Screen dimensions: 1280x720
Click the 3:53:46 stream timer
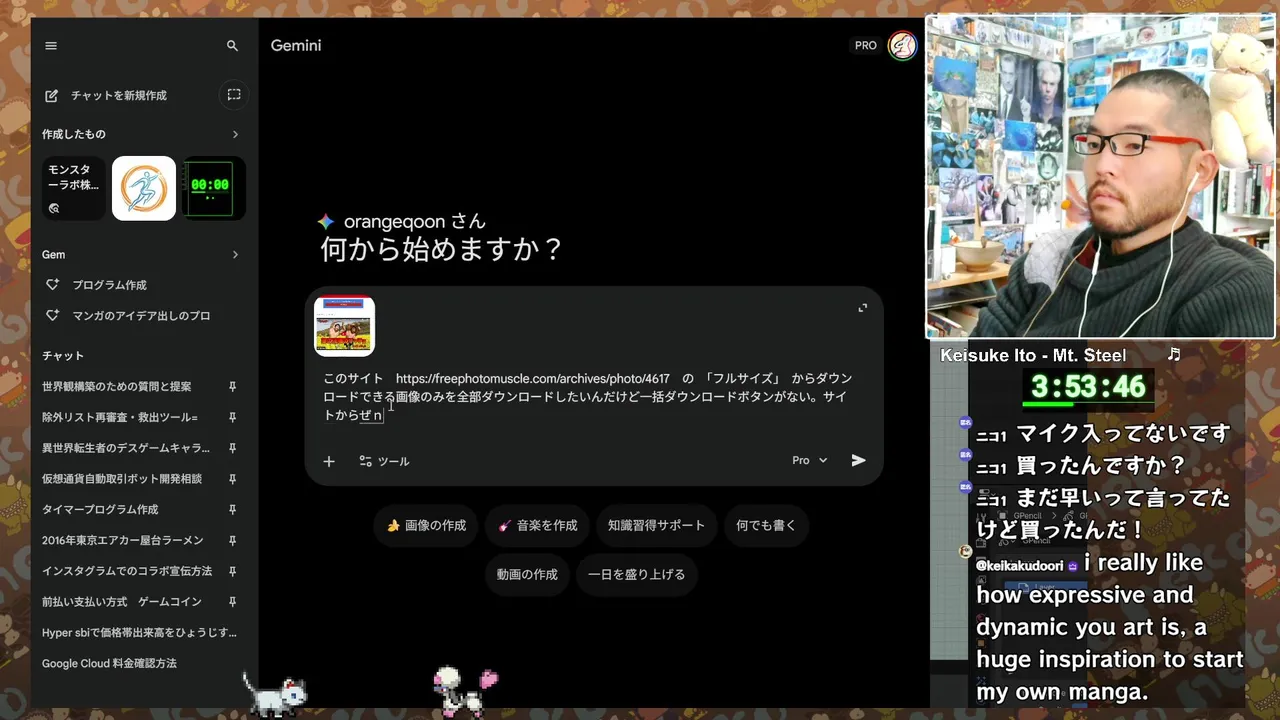pos(1088,386)
